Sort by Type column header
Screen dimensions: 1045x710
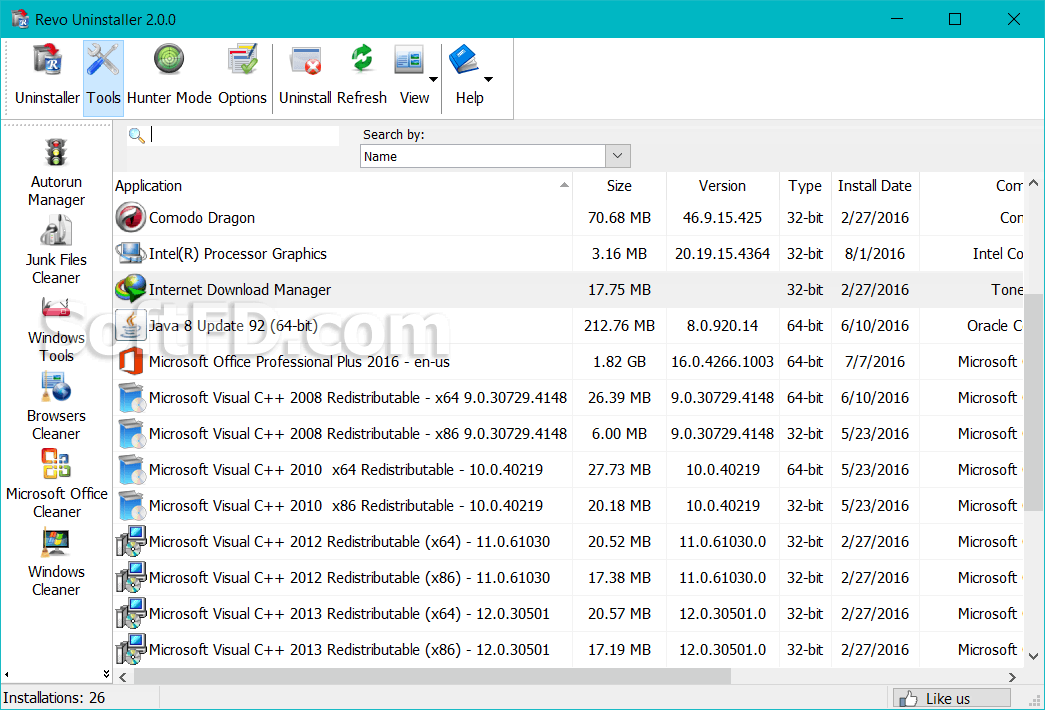(805, 186)
